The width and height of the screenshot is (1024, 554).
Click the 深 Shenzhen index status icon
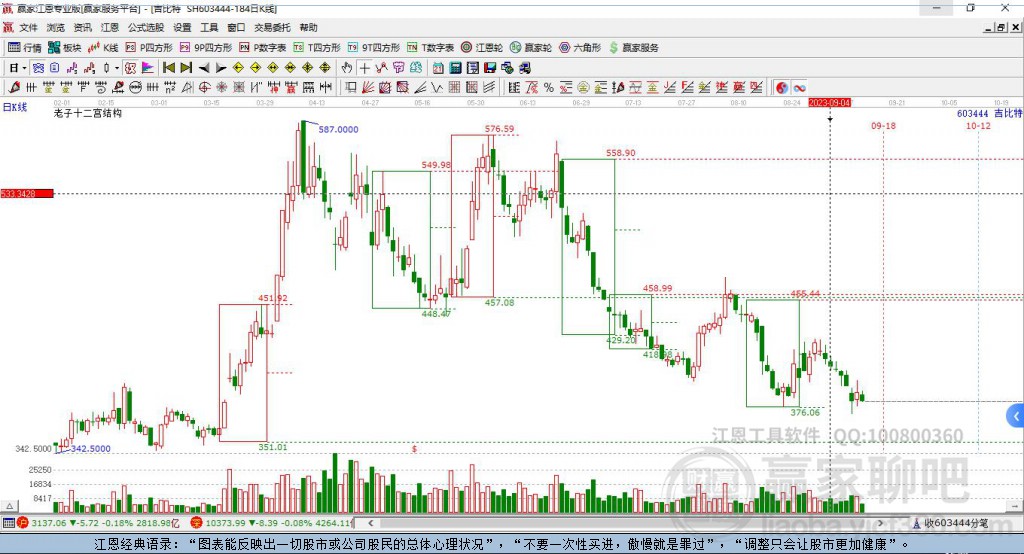(x=196, y=523)
